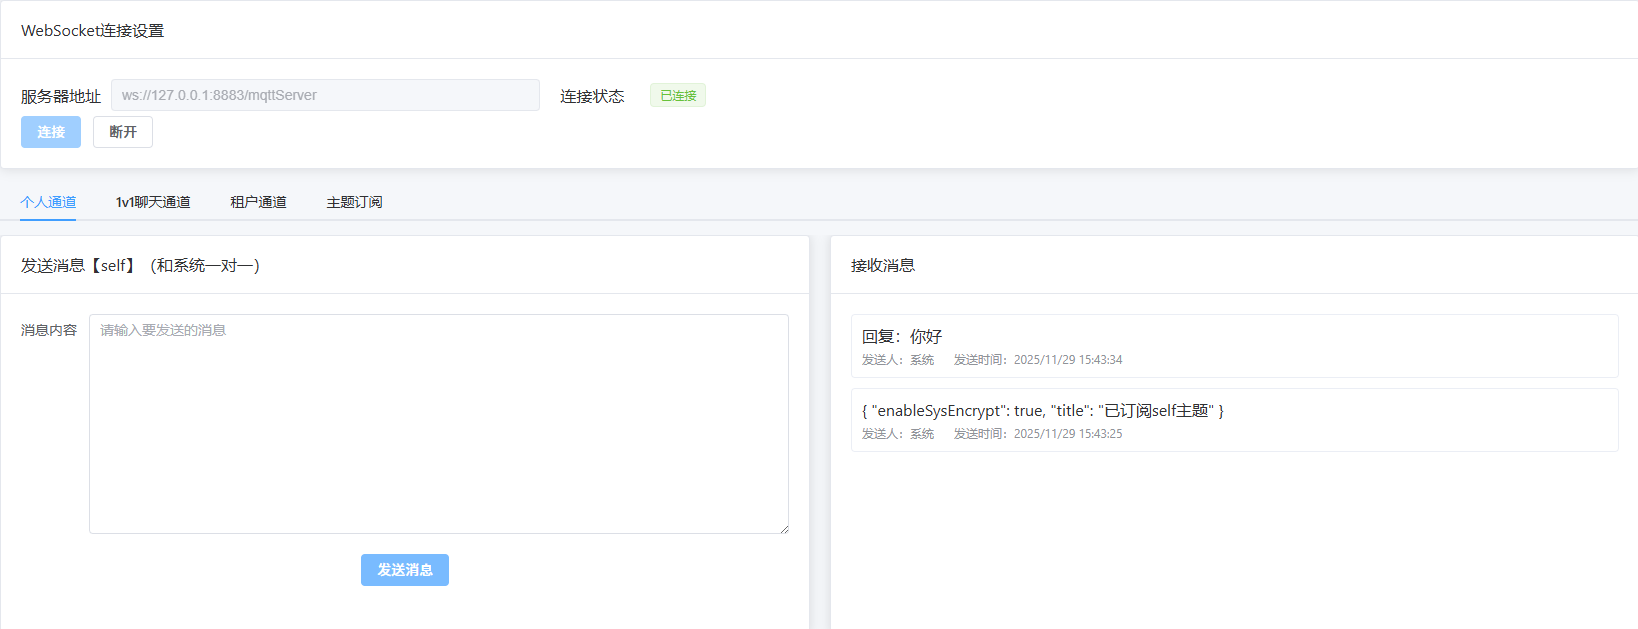The image size is (1638, 629).
Task: Click the green 已连接 status tag
Action: (678, 96)
